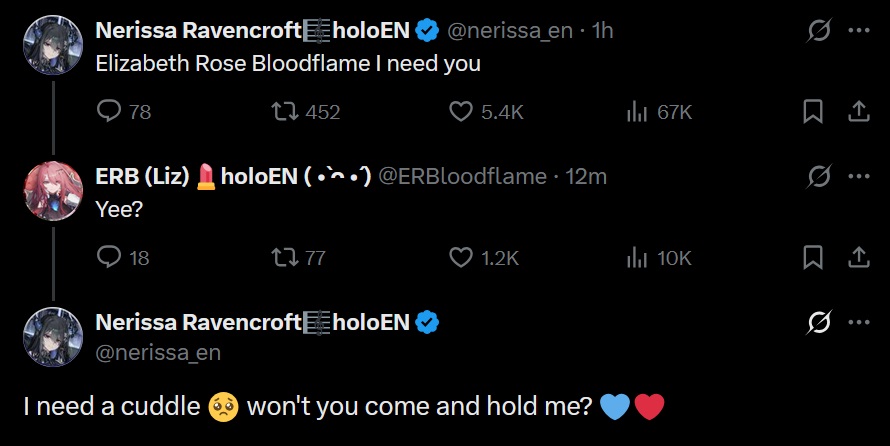Retweet ERB's tweet with 77 reposts
Viewport: 890px width, 446px height.
(287, 258)
